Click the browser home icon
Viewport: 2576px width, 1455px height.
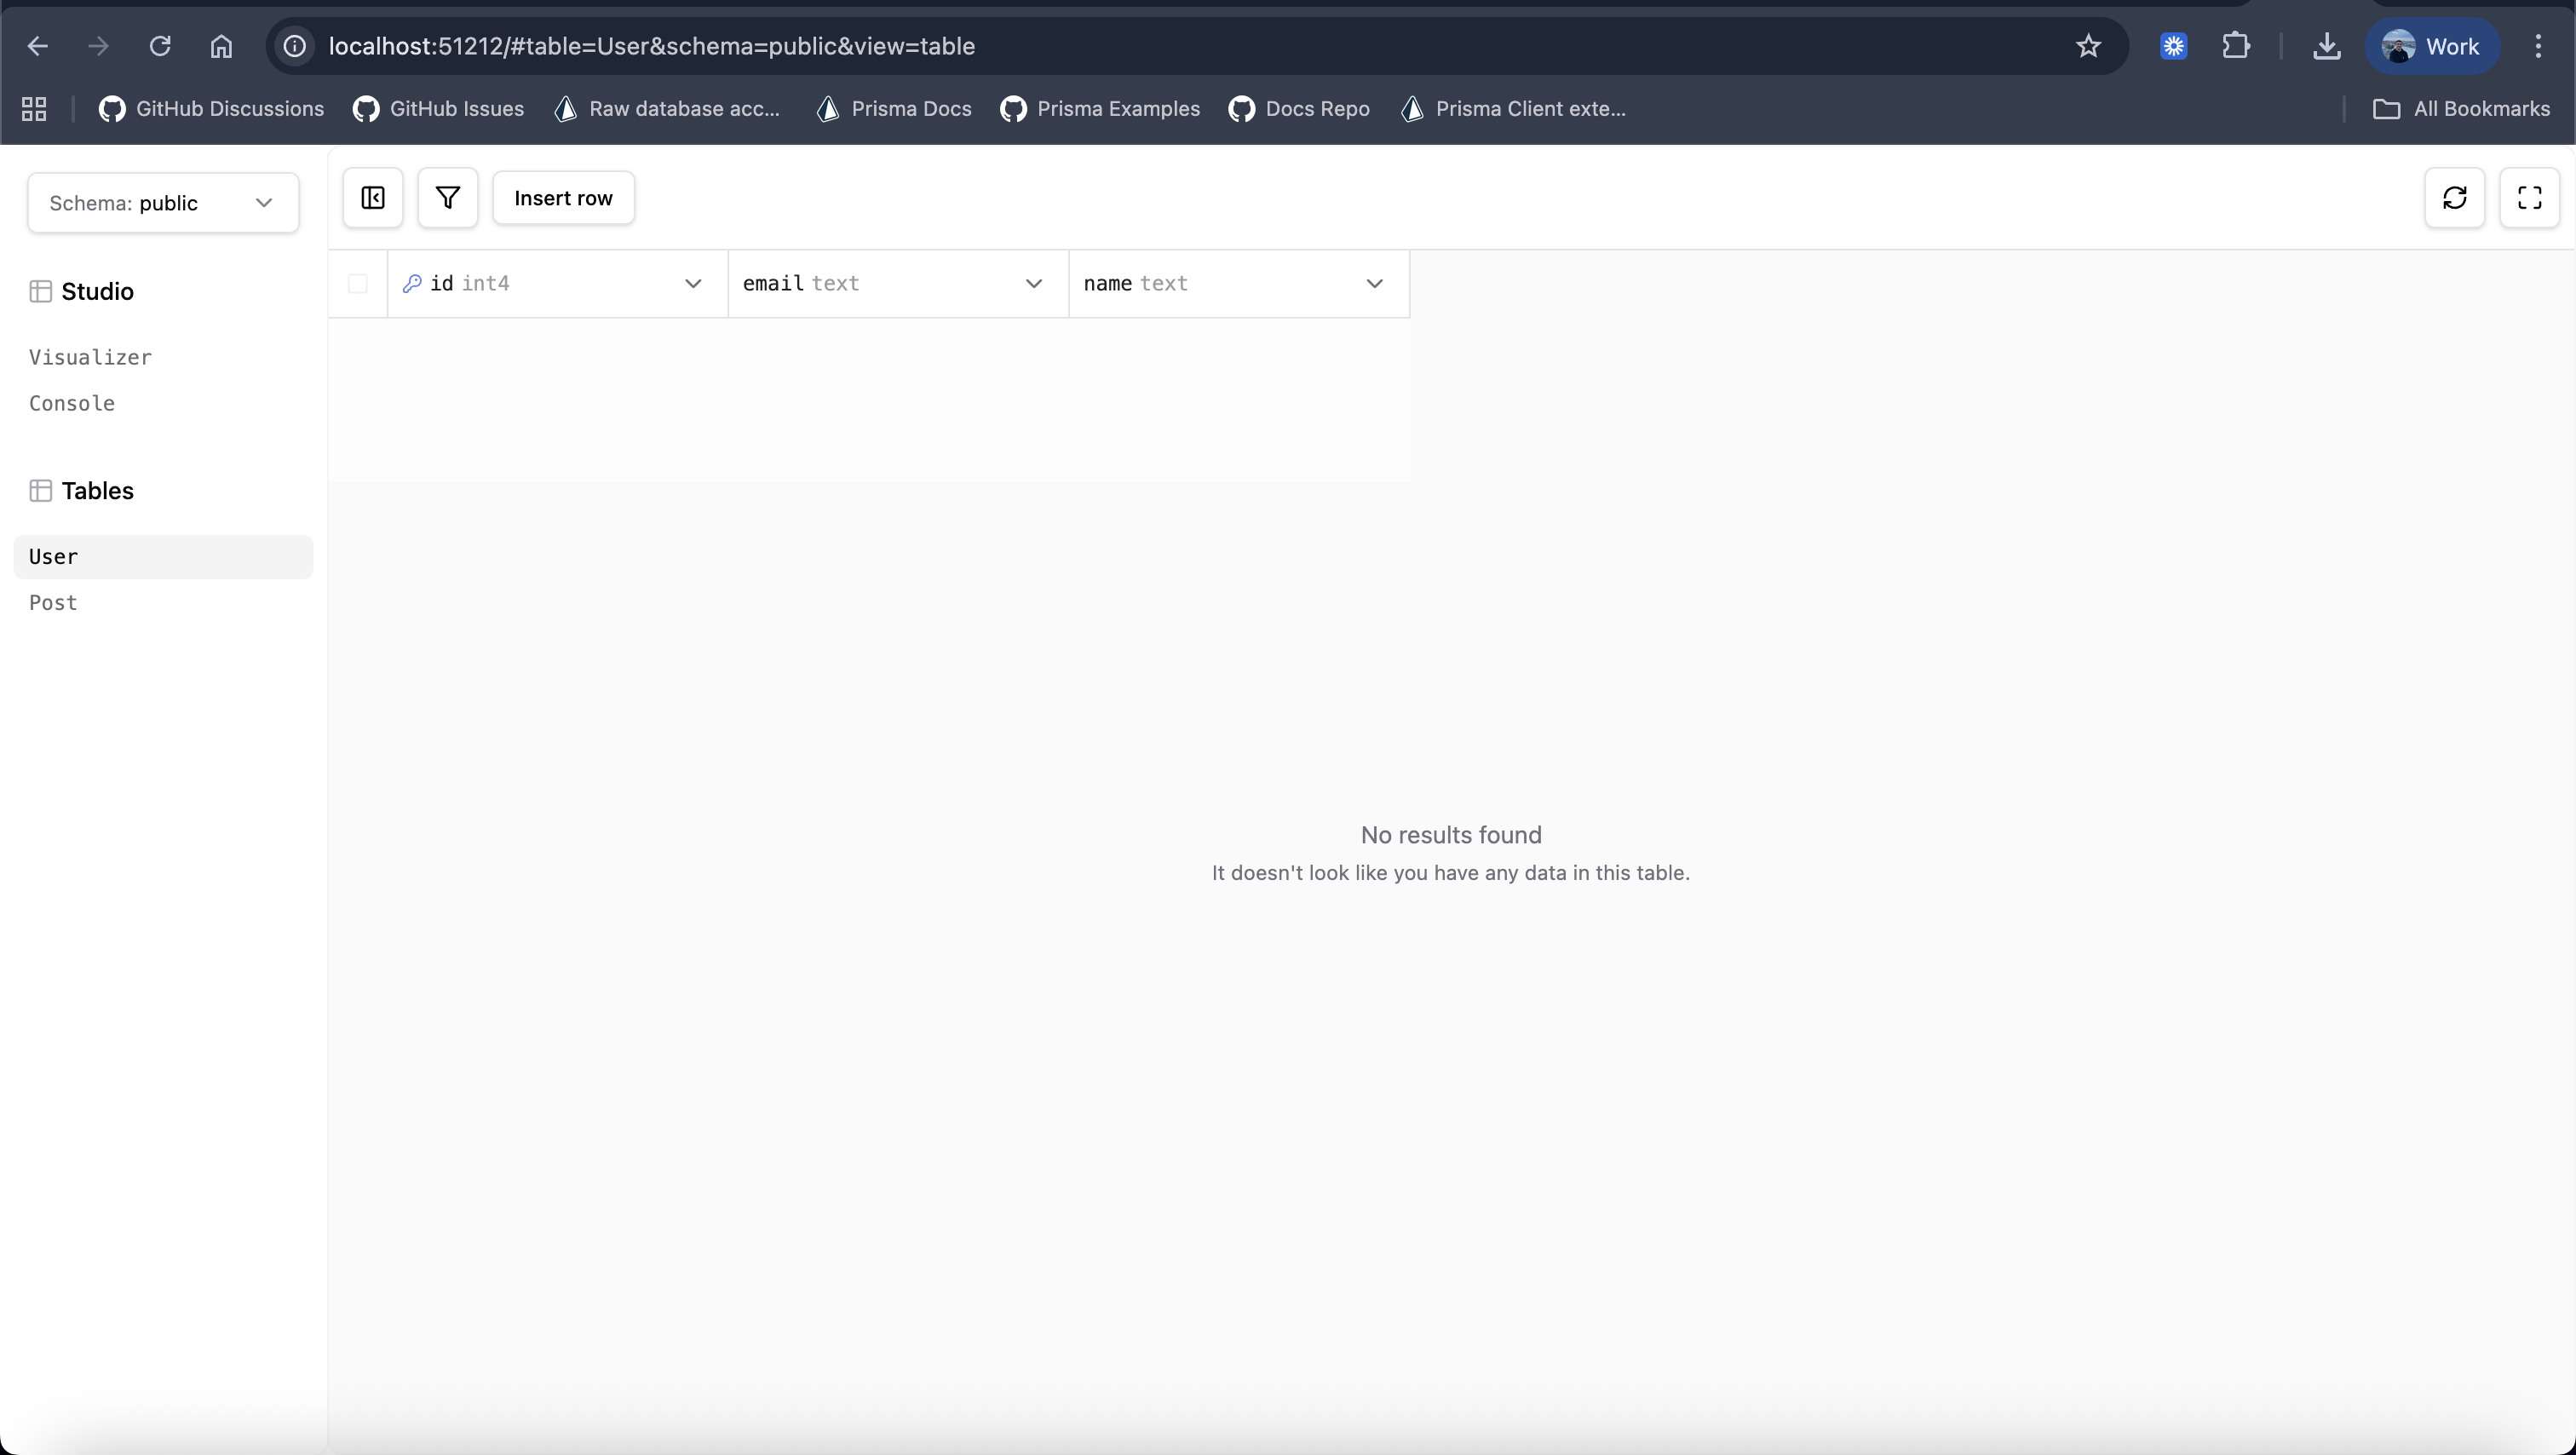pyautogui.click(x=221, y=46)
